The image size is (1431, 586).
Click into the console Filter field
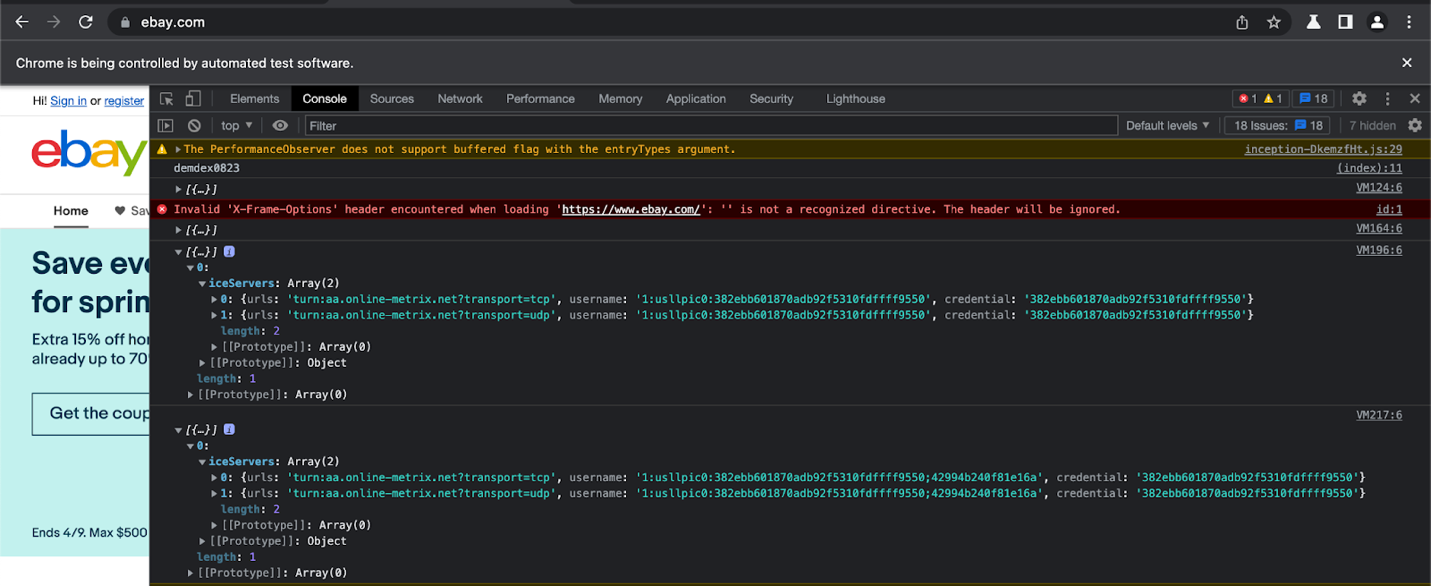click(711, 126)
